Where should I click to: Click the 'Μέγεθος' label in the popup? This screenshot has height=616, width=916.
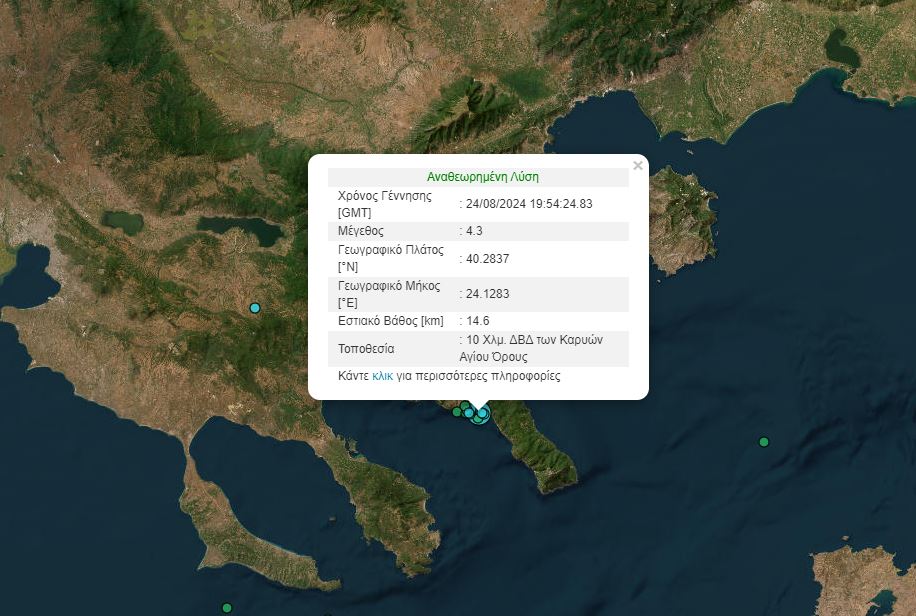(x=362, y=231)
